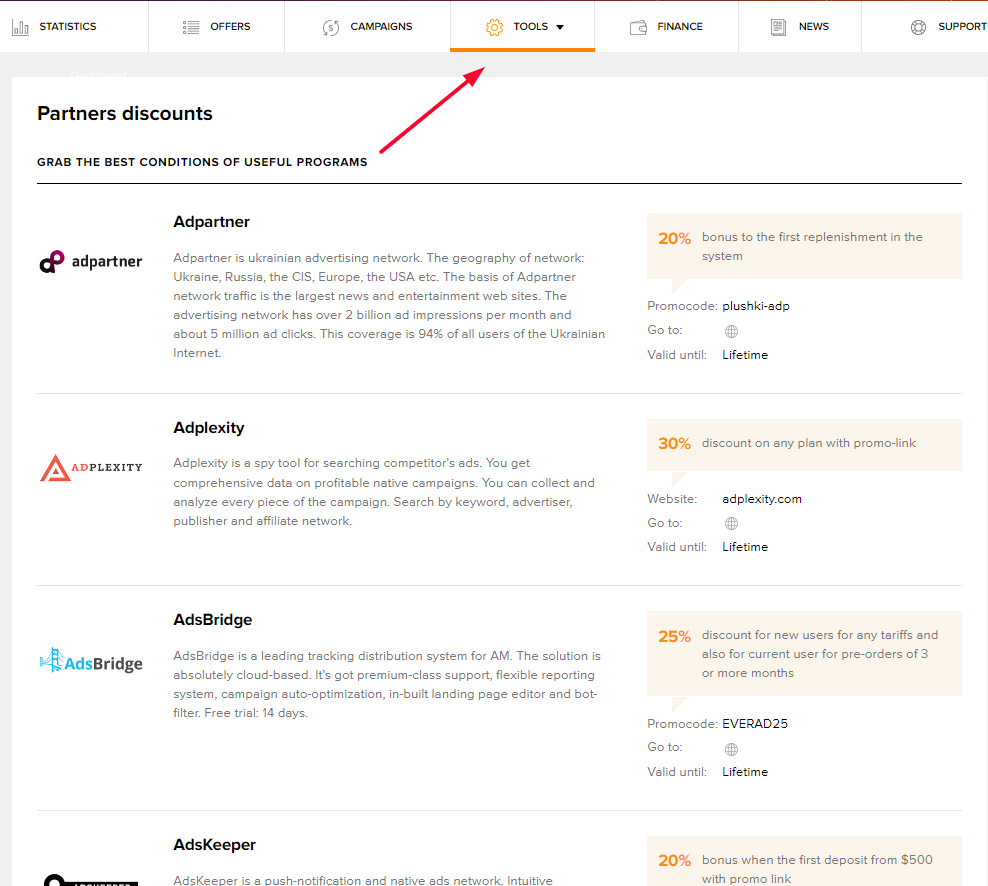Click the EVERAD25 promocode
This screenshot has width=988, height=886.
coord(755,723)
